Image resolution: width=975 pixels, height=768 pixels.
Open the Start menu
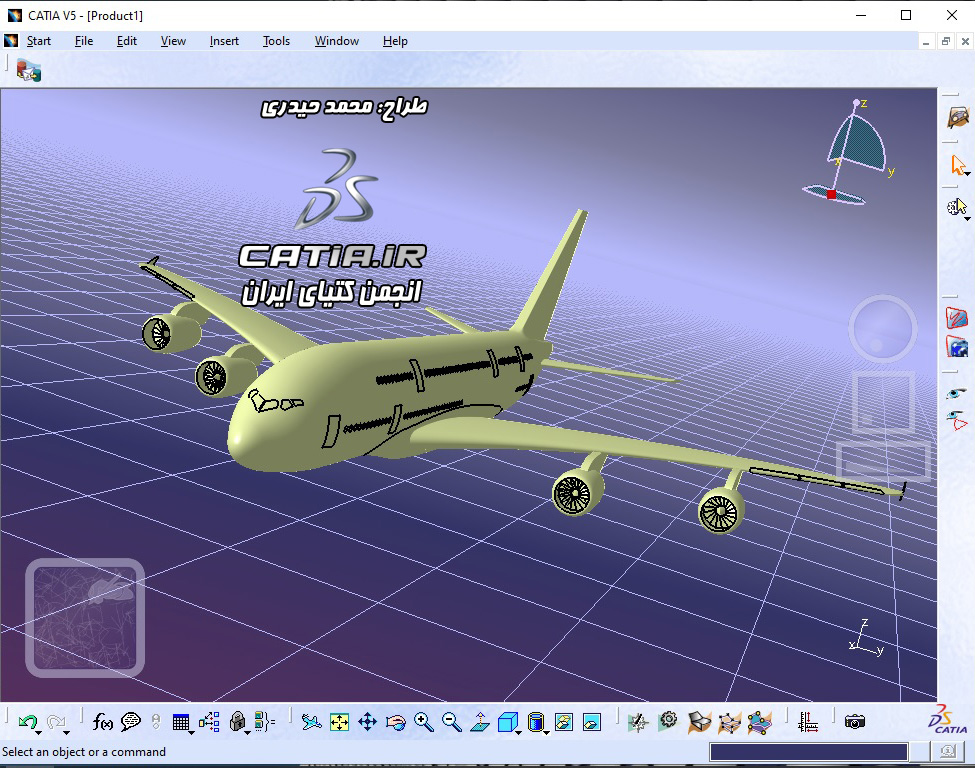click(39, 41)
